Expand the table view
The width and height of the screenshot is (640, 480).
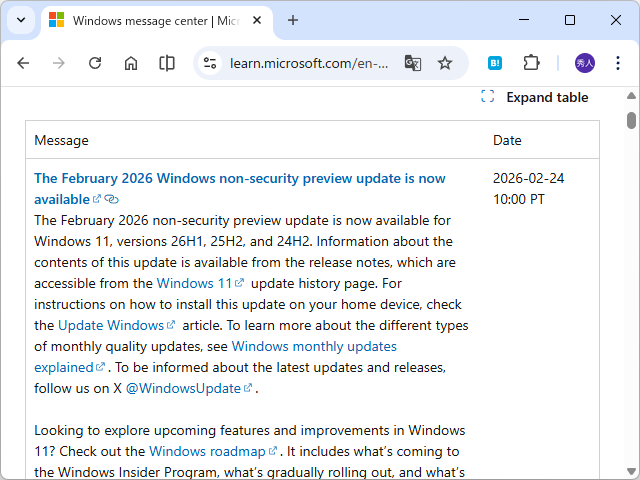[x=535, y=97]
